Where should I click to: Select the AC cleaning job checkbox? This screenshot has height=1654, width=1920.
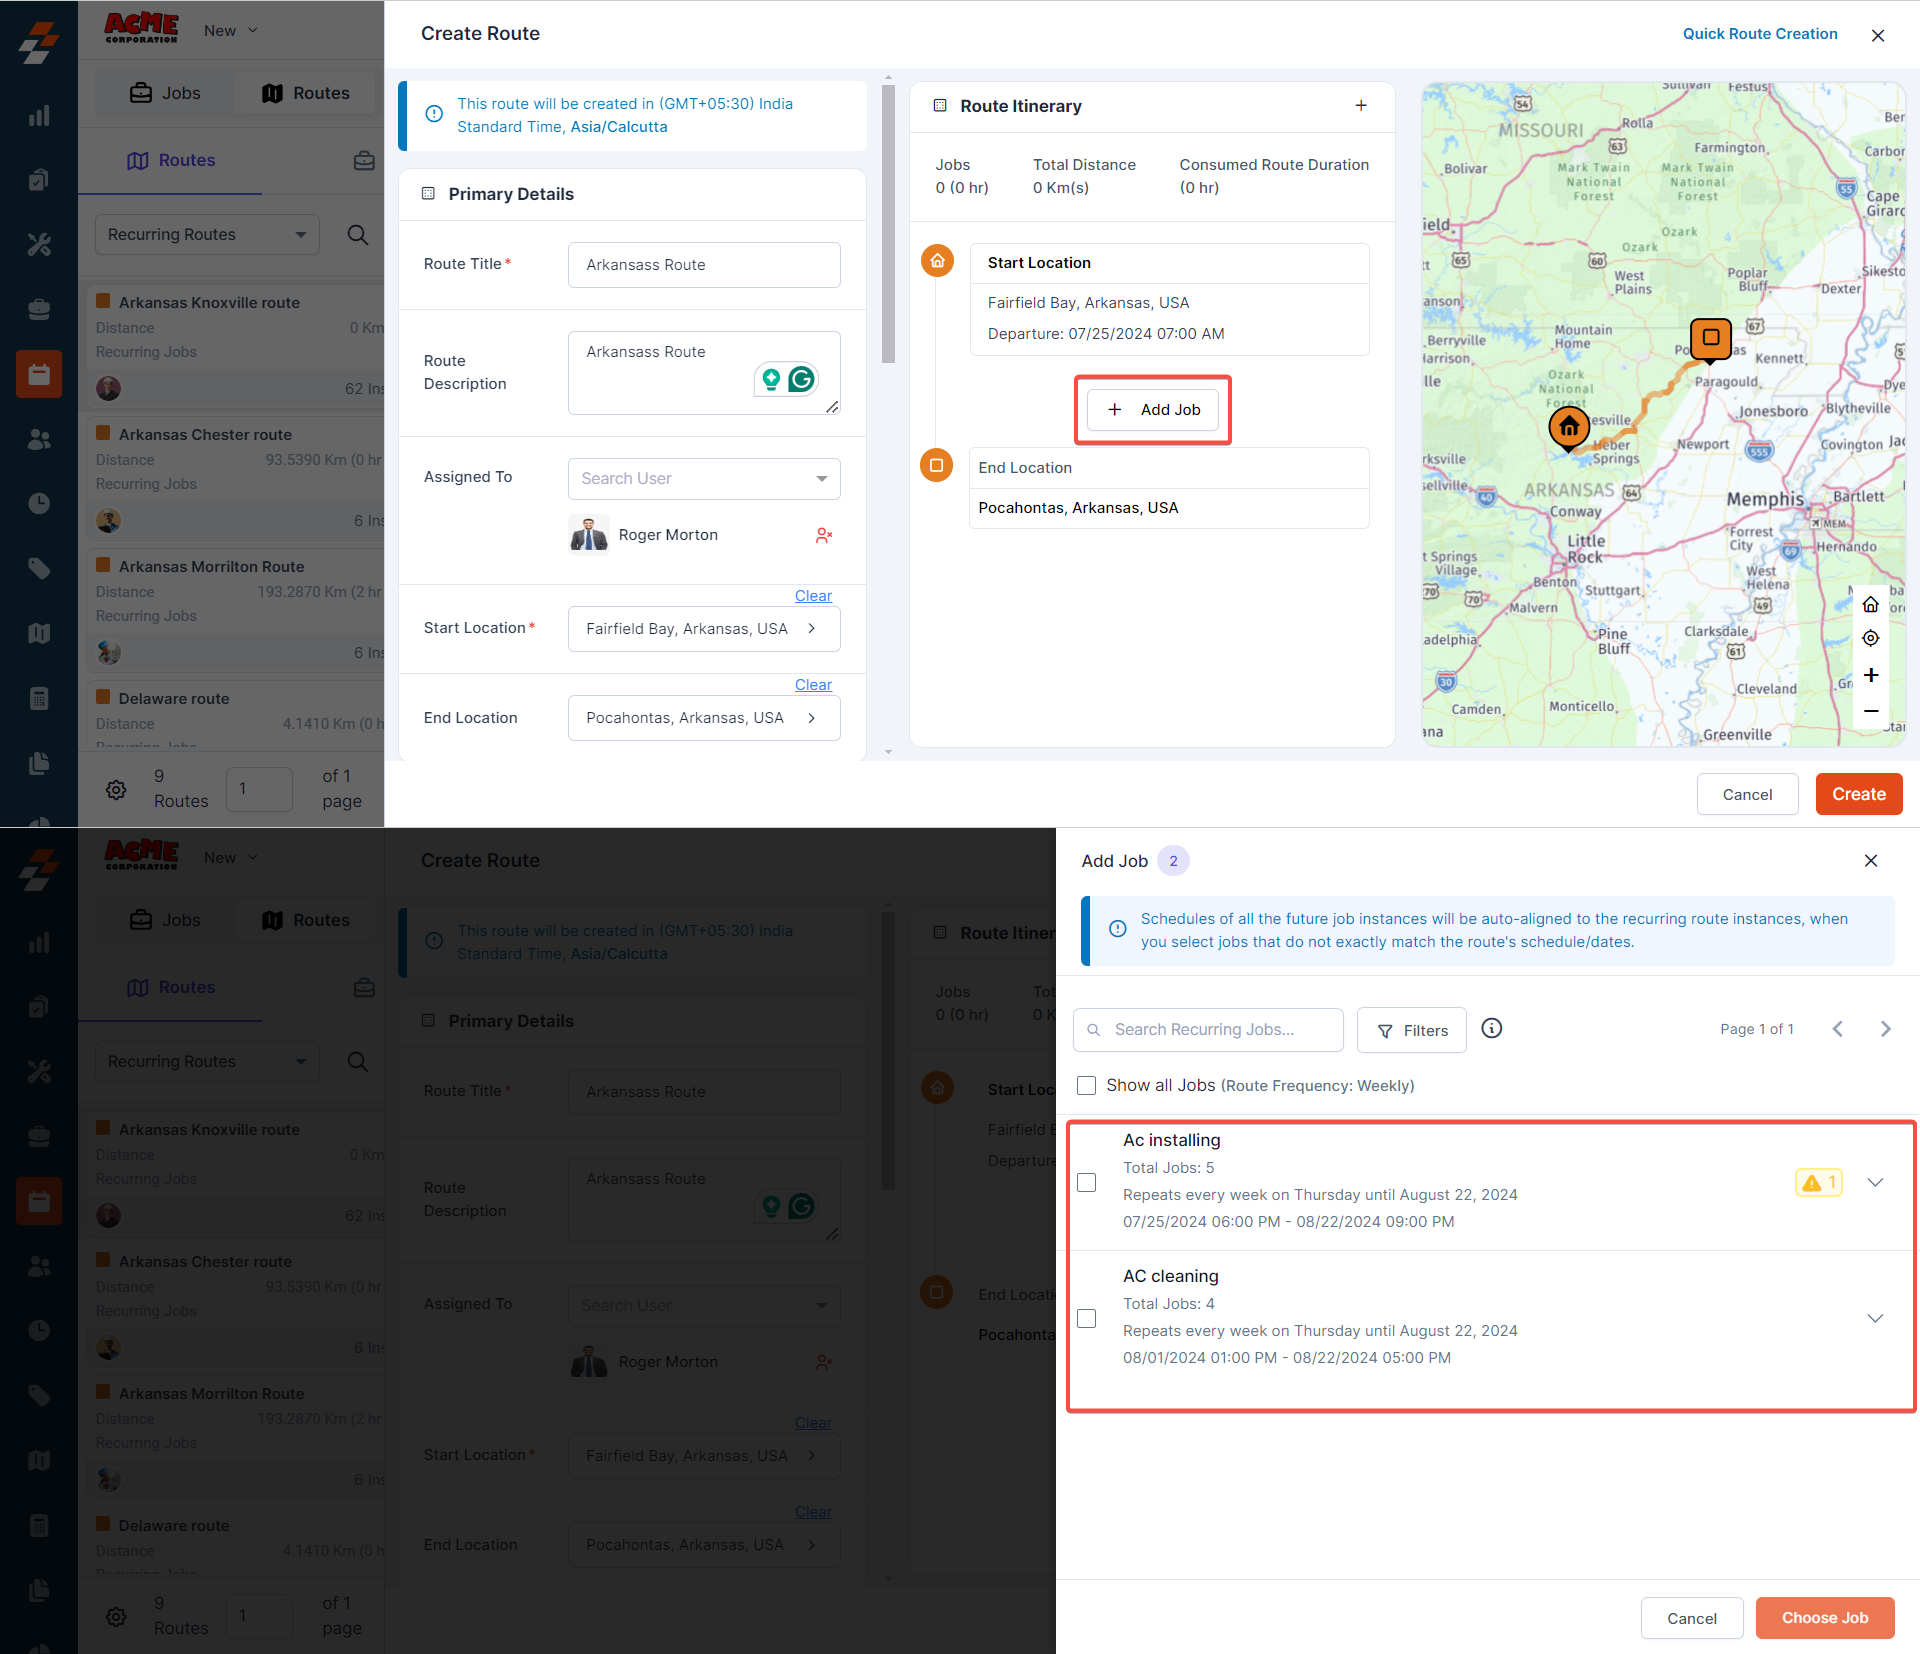[x=1087, y=1319]
